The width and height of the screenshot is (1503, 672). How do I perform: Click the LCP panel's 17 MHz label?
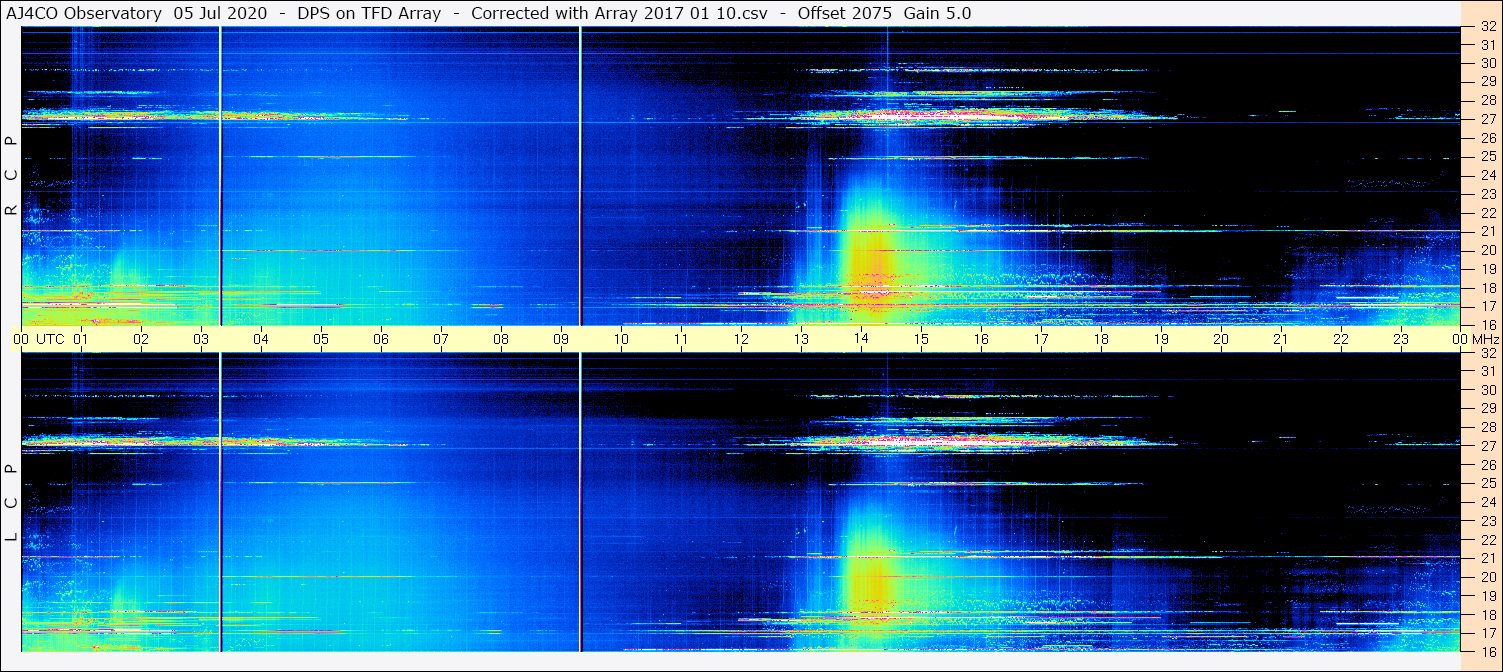[x=1487, y=633]
